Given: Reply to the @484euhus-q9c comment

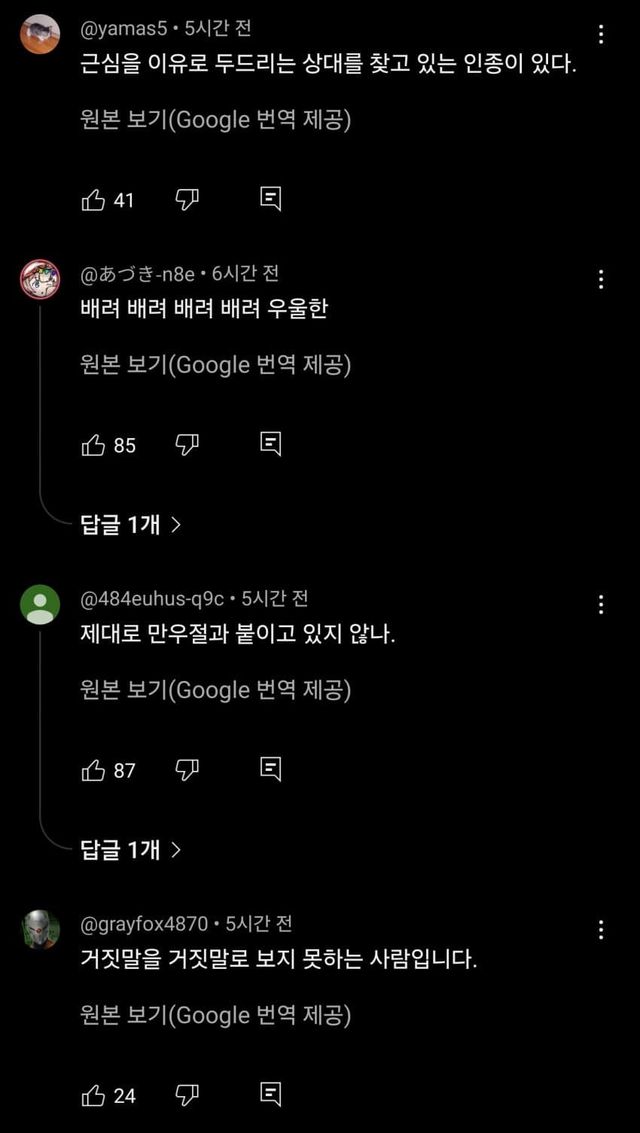Looking at the screenshot, I should [x=270, y=770].
